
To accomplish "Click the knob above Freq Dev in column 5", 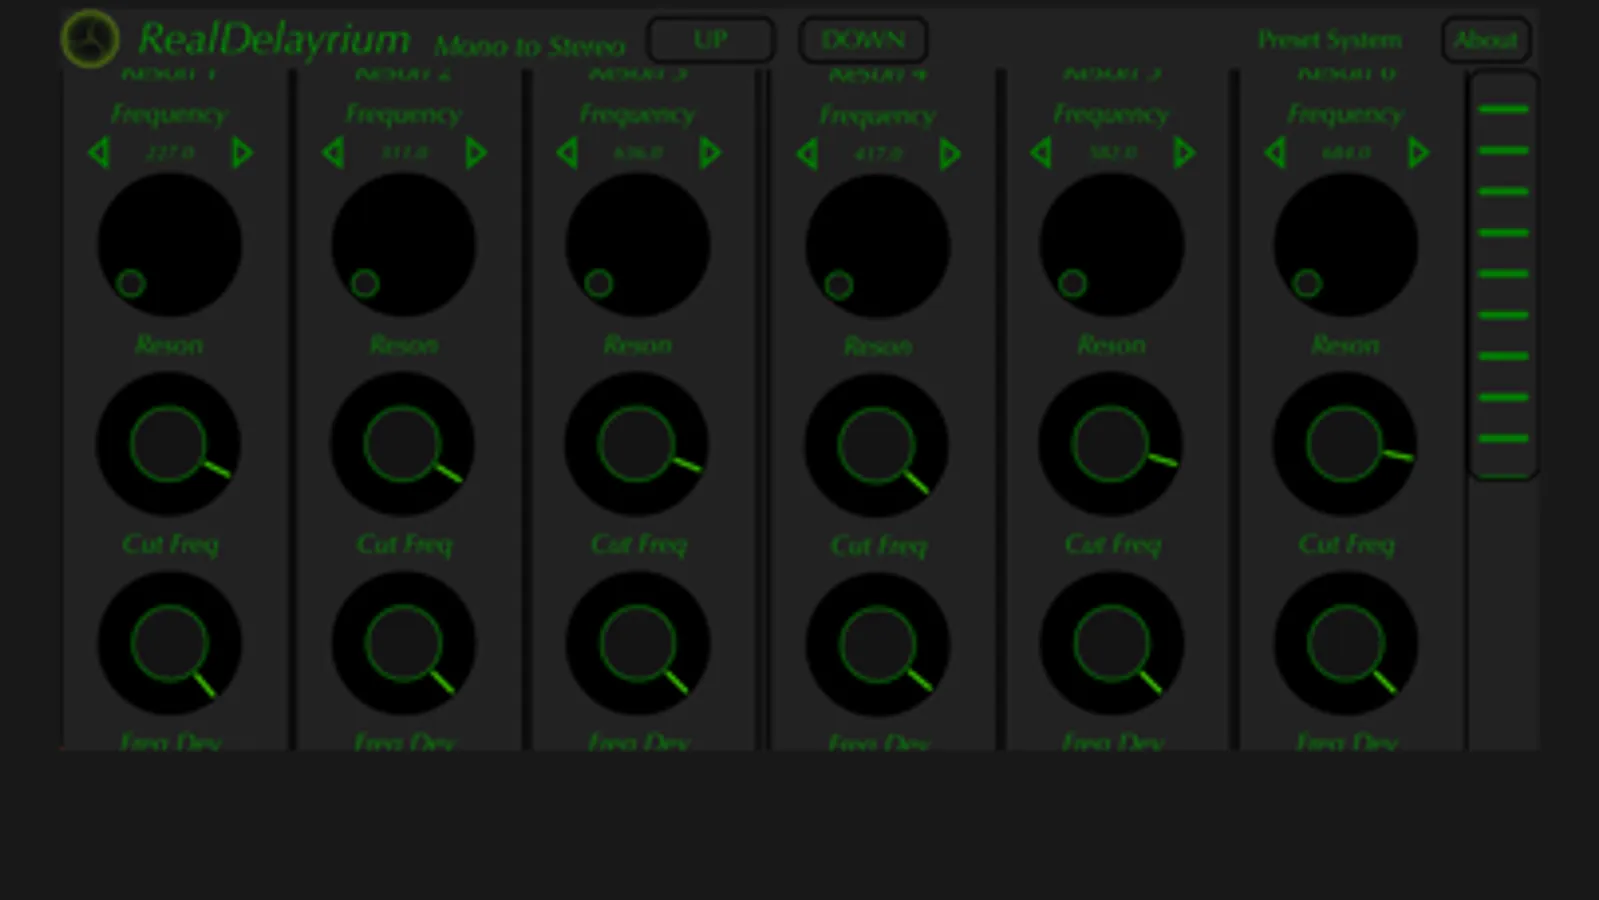I will click(x=1112, y=643).
